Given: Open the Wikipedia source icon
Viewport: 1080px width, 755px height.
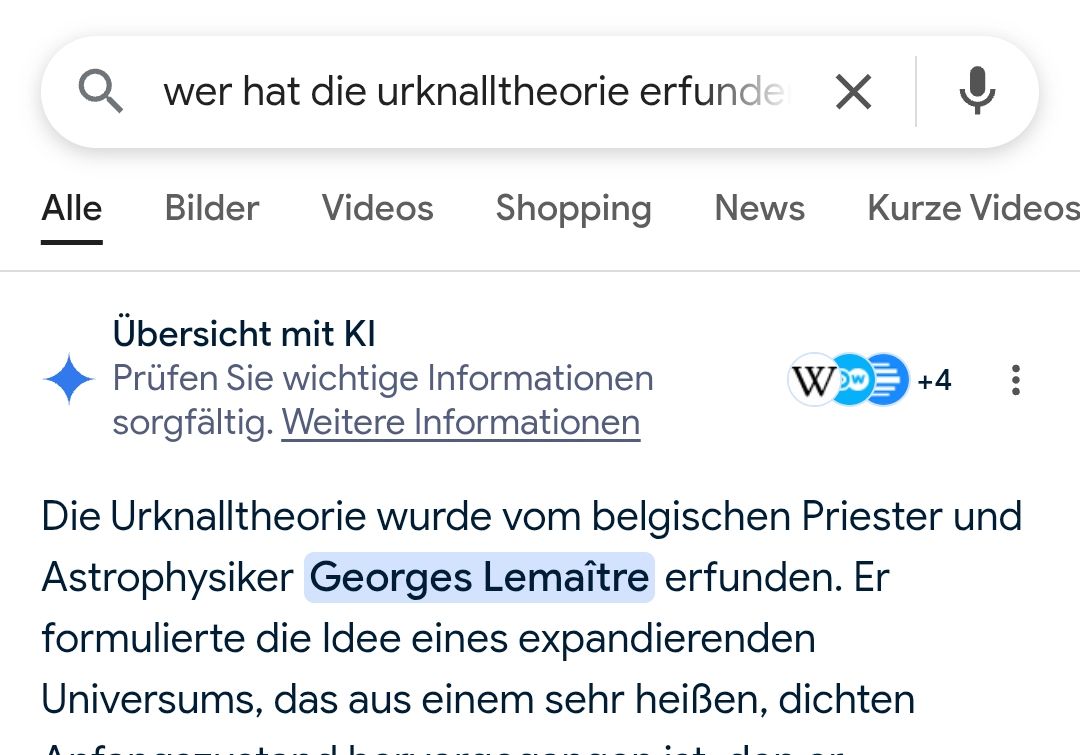Looking at the screenshot, I should [x=812, y=380].
